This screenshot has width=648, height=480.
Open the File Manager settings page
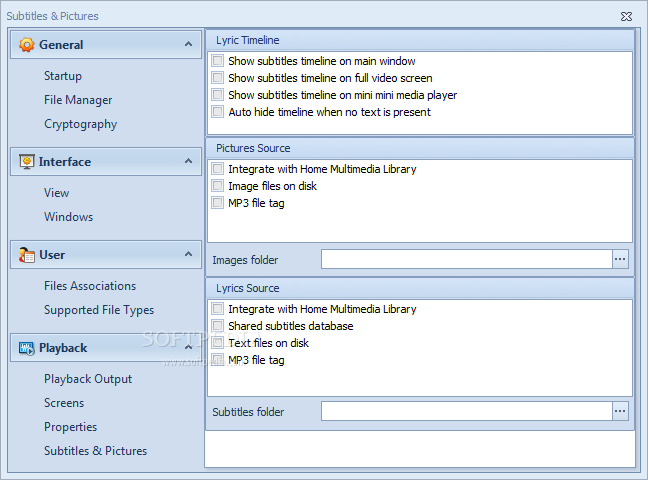[78, 100]
